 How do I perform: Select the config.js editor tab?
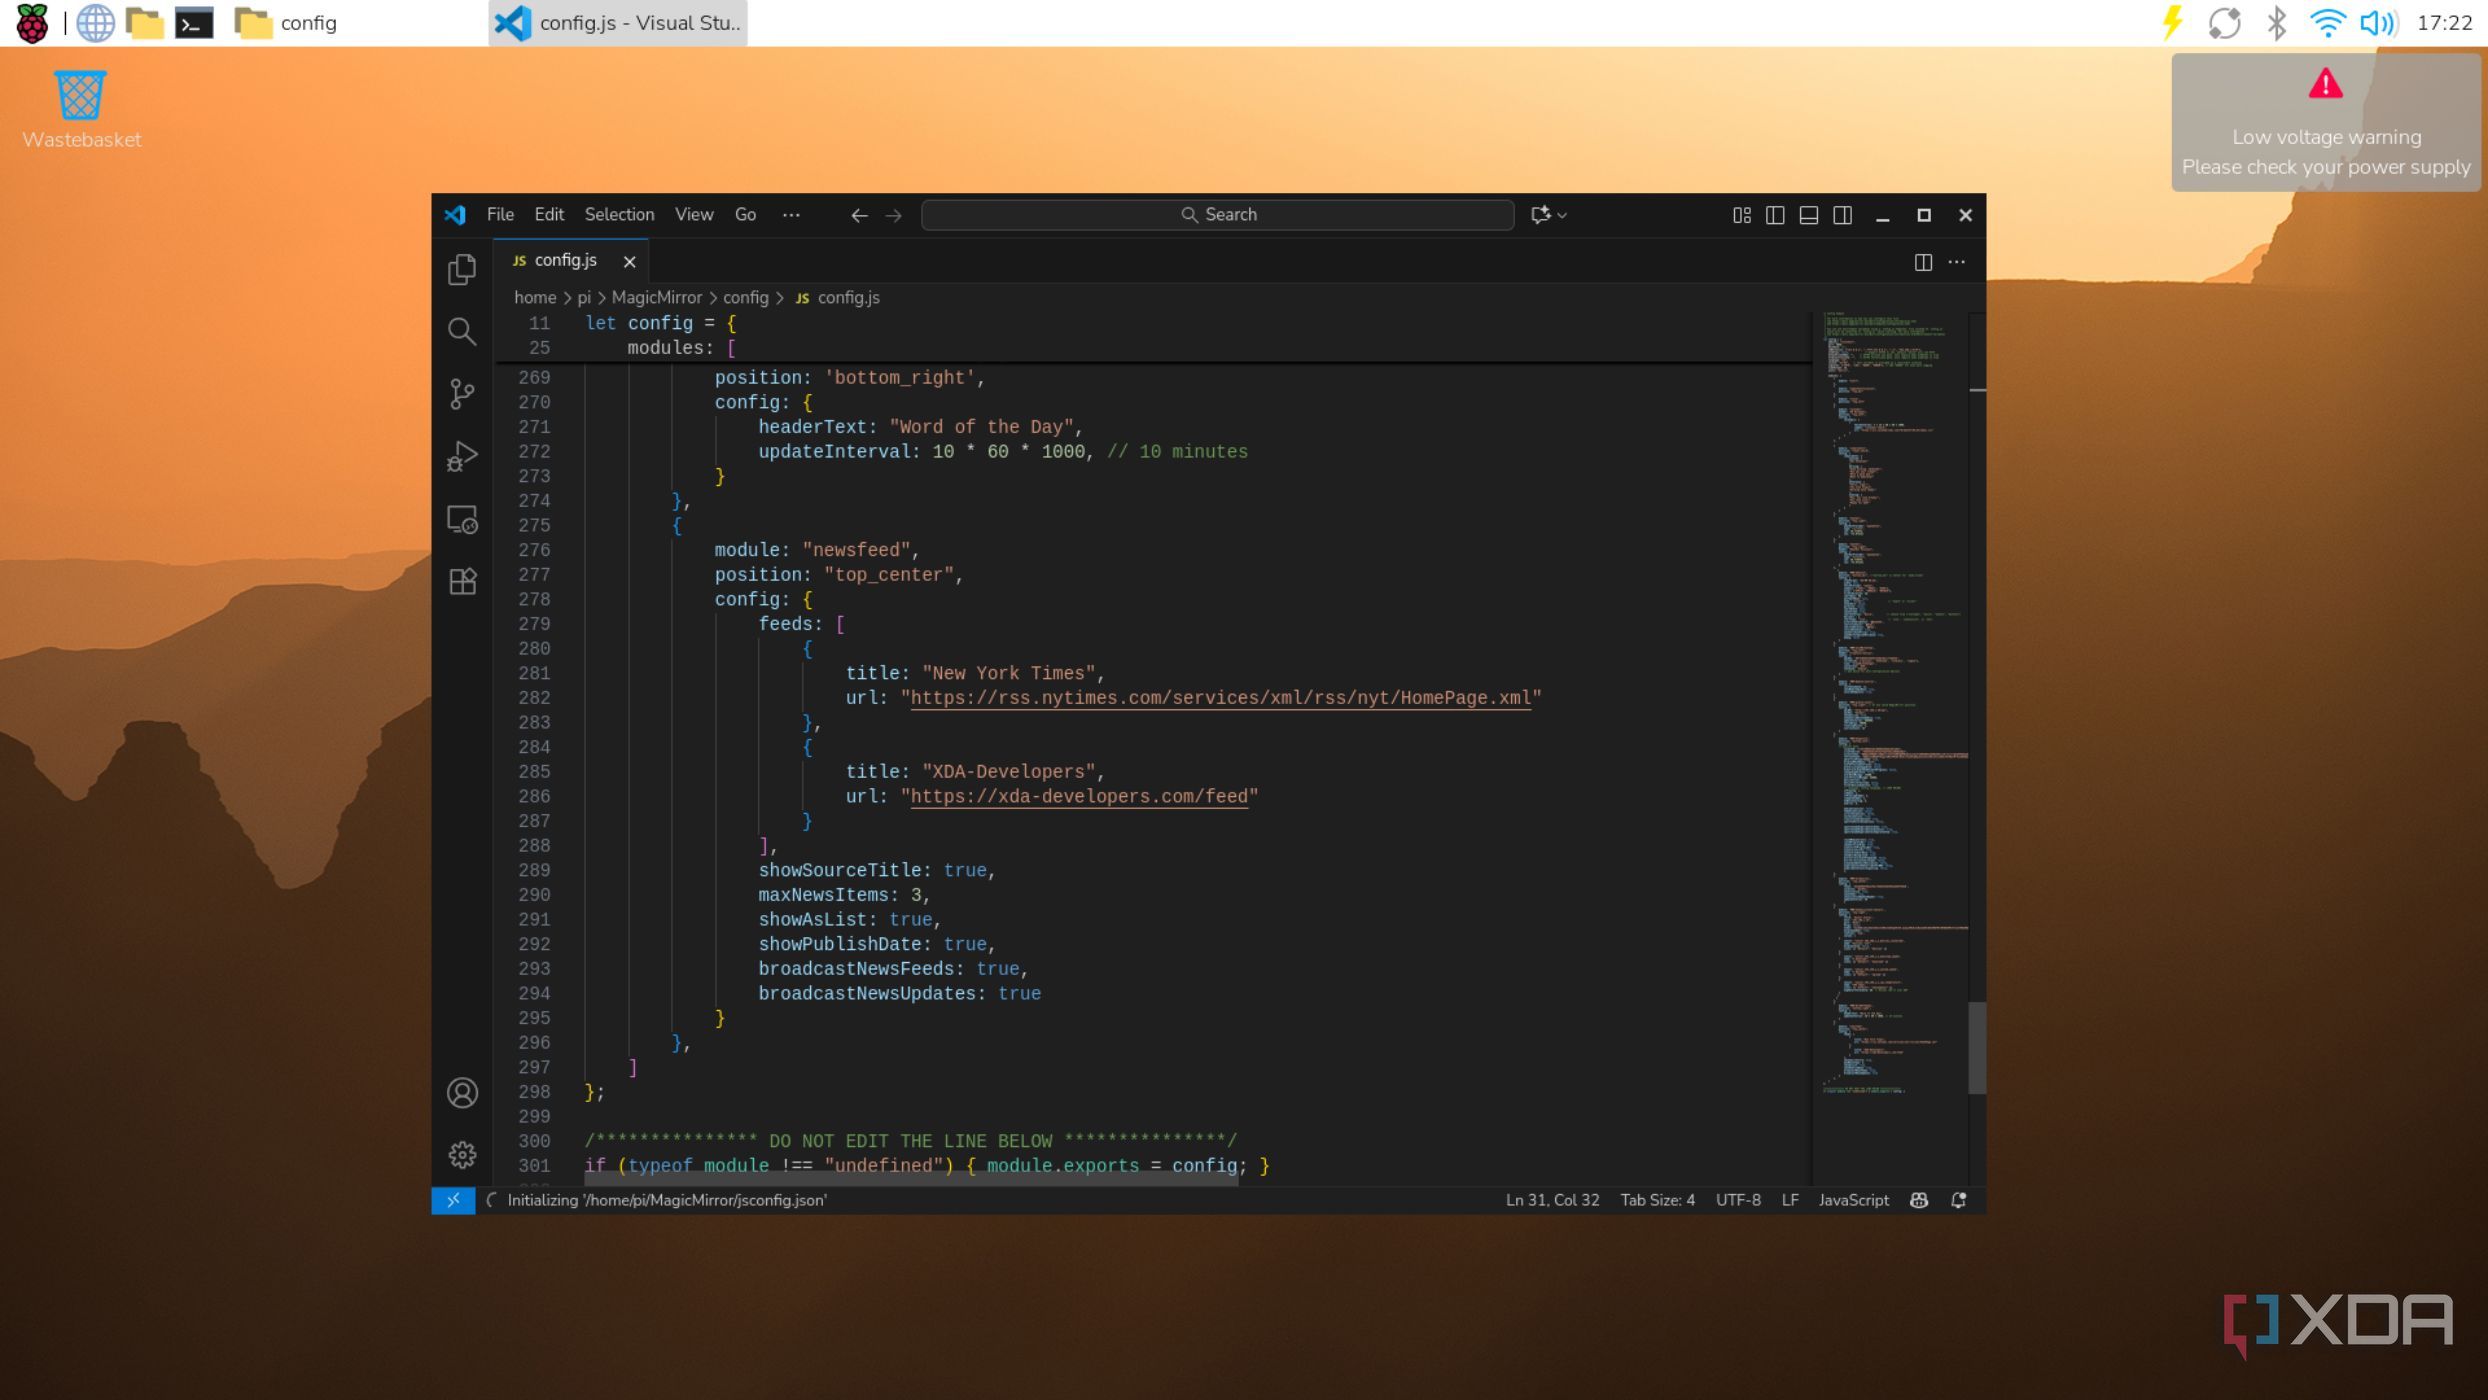(x=571, y=261)
